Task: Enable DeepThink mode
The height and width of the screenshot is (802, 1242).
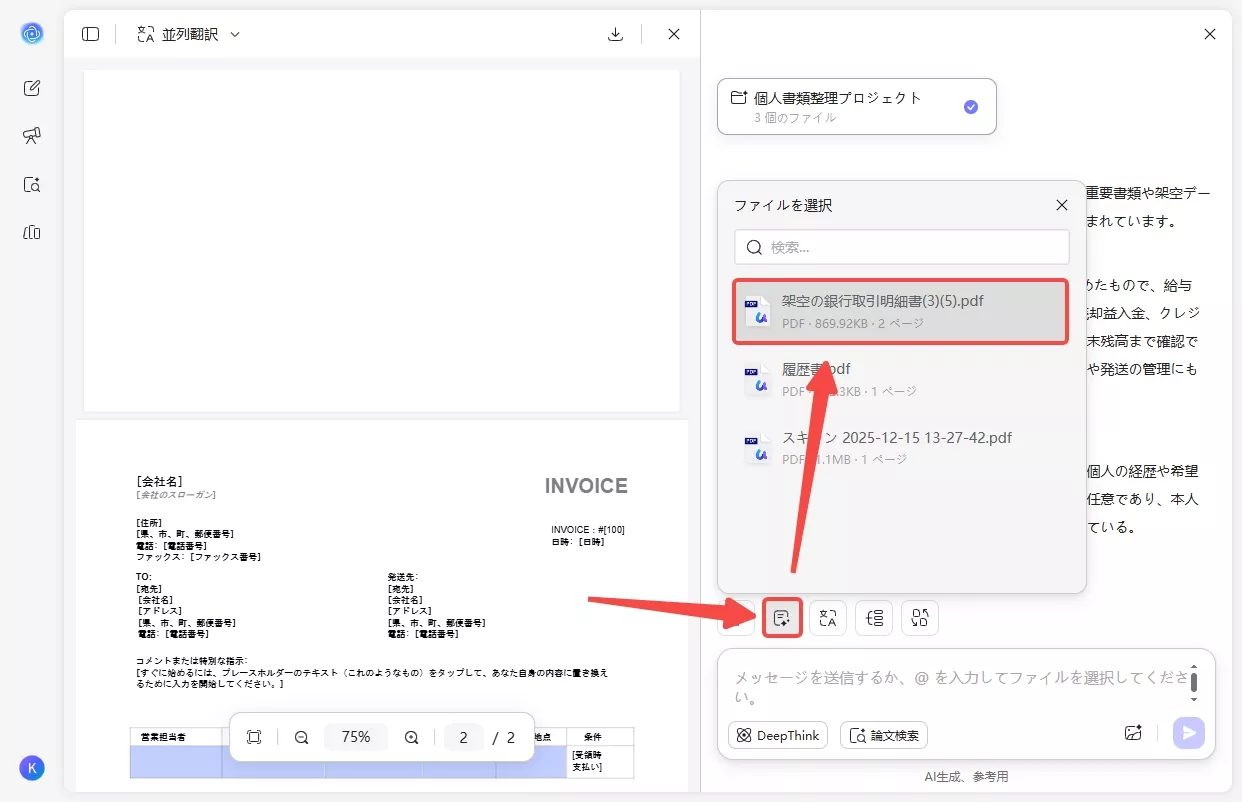Action: coord(777,734)
